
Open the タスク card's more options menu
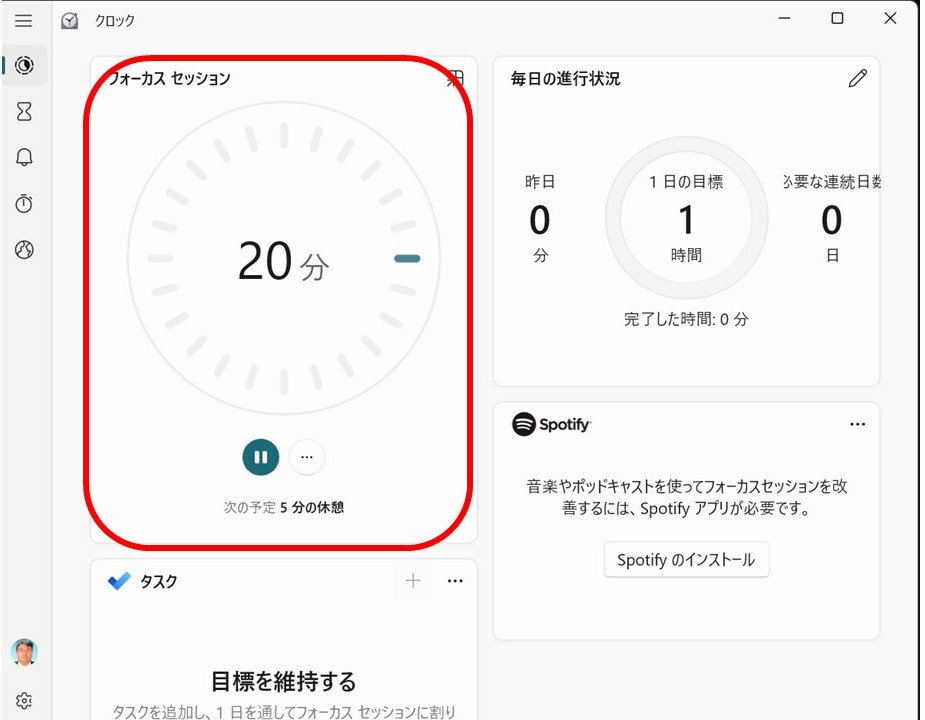455,581
